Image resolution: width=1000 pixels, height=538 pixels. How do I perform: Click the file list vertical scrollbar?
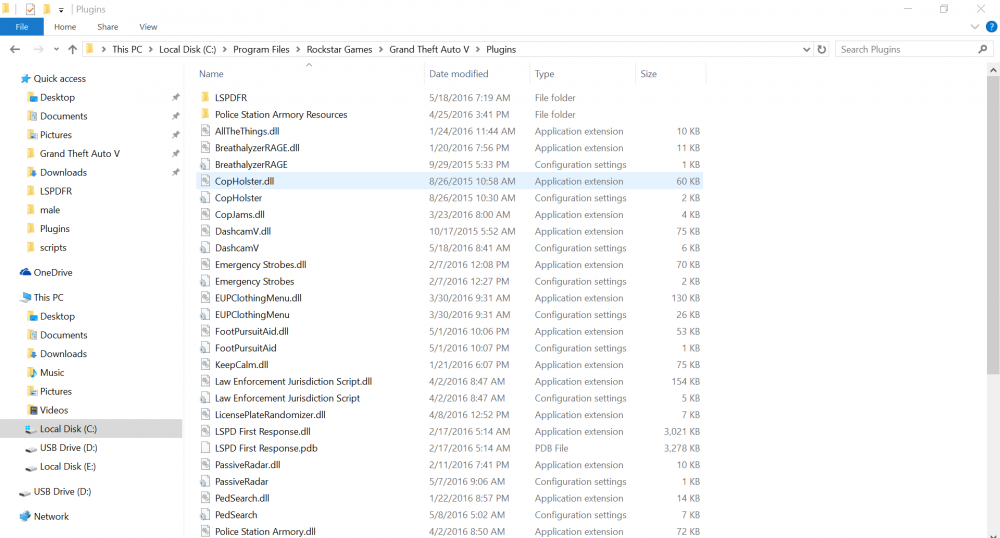[x=993, y=226]
